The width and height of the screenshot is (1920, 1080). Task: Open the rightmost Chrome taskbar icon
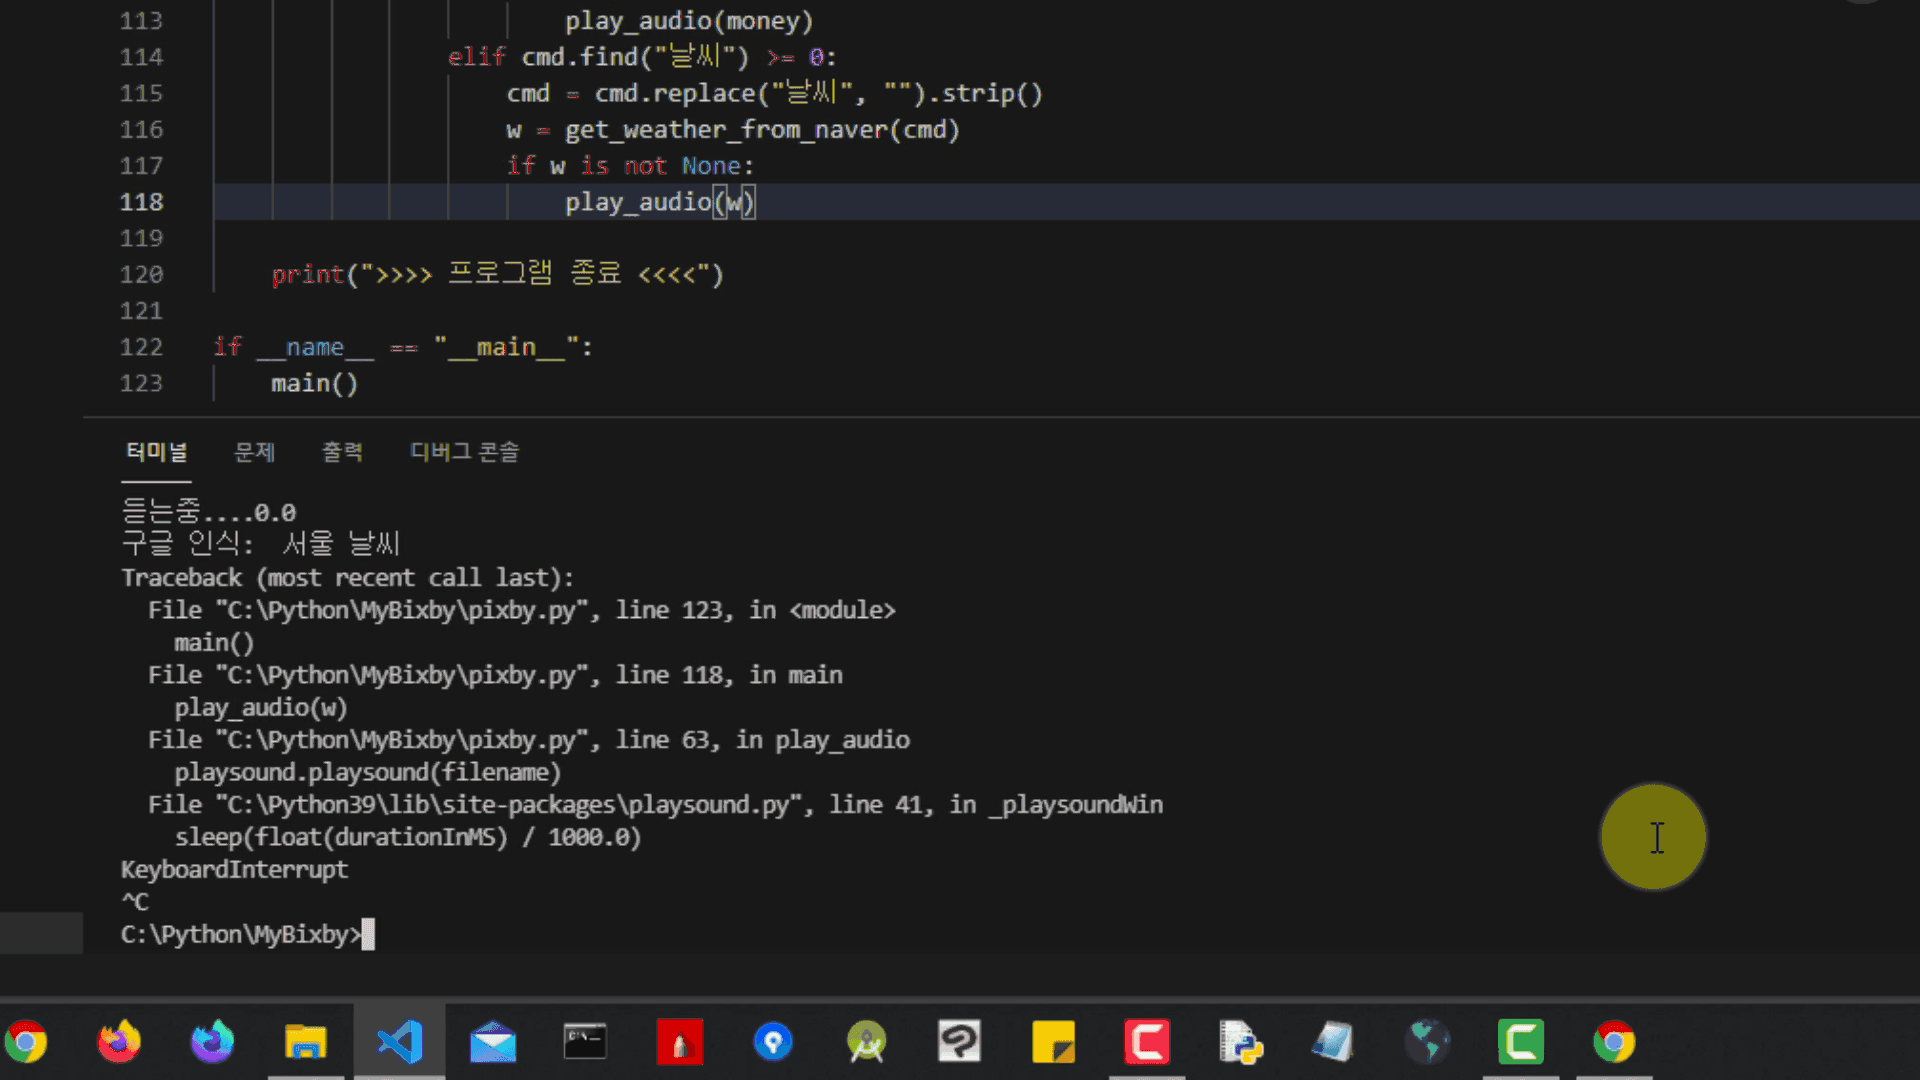[x=1614, y=1042]
